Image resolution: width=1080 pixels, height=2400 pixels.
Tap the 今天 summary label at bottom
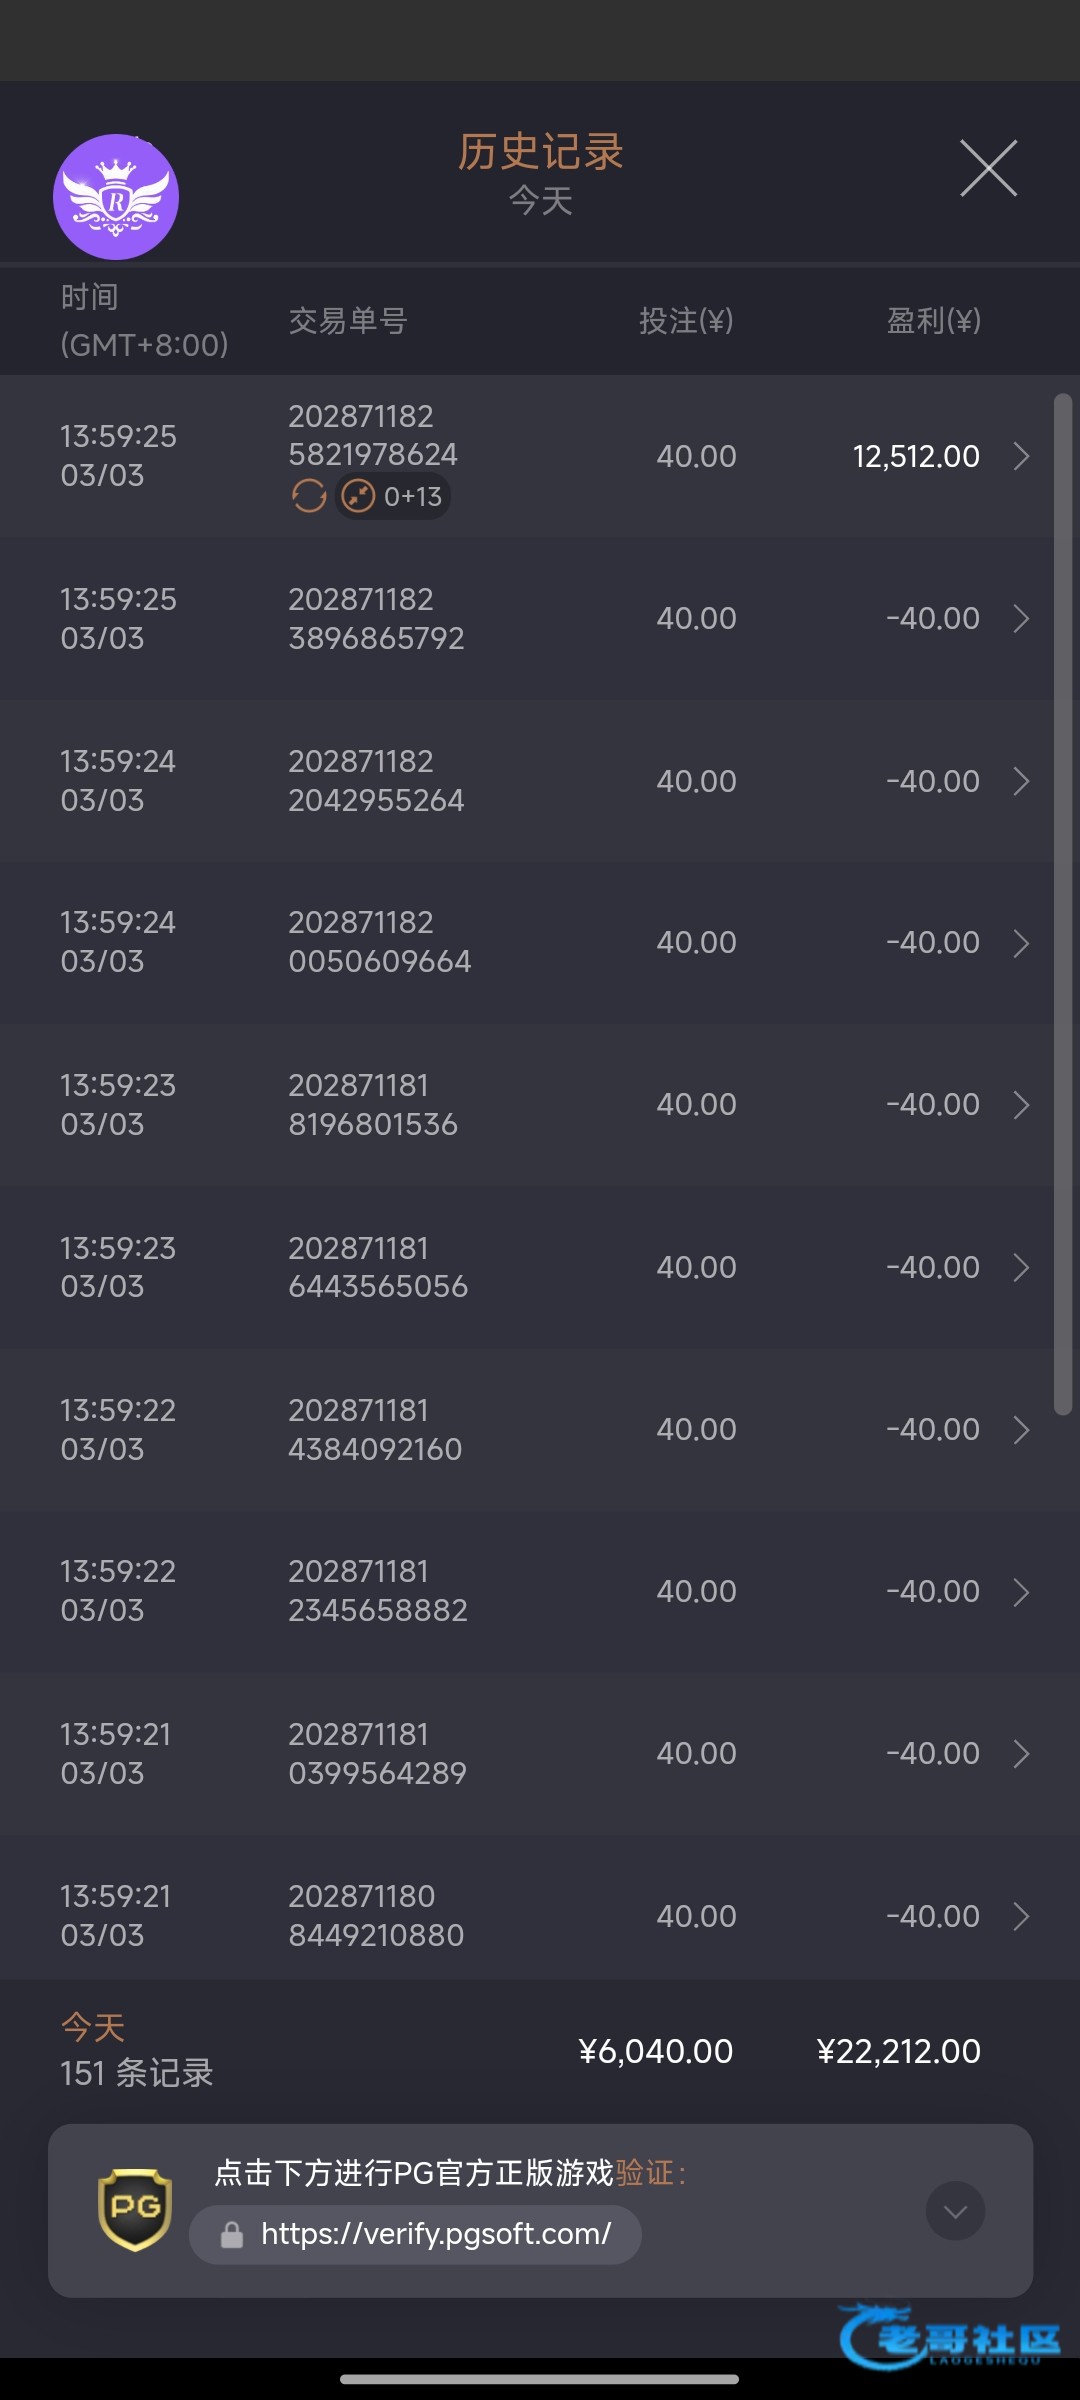point(93,2027)
